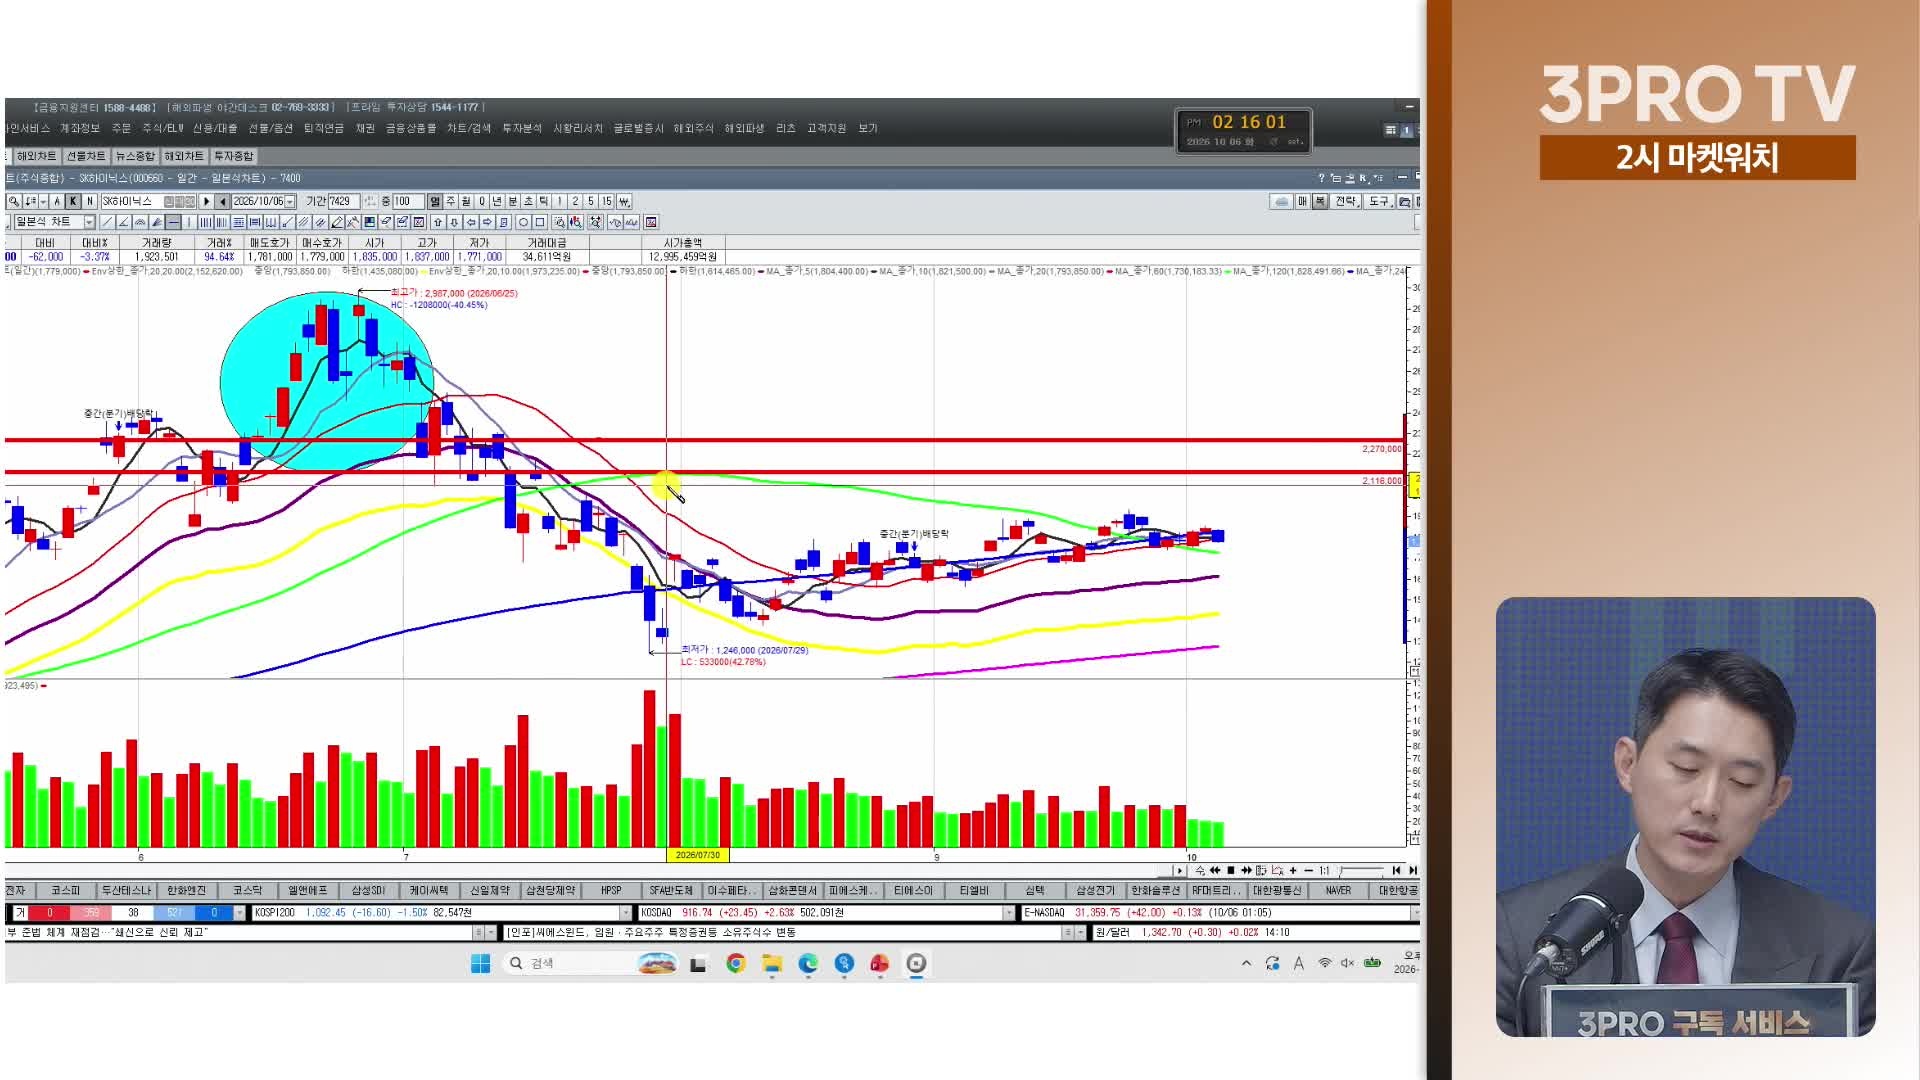
Task: Click the up arrow marker tool
Action: [x=437, y=222]
